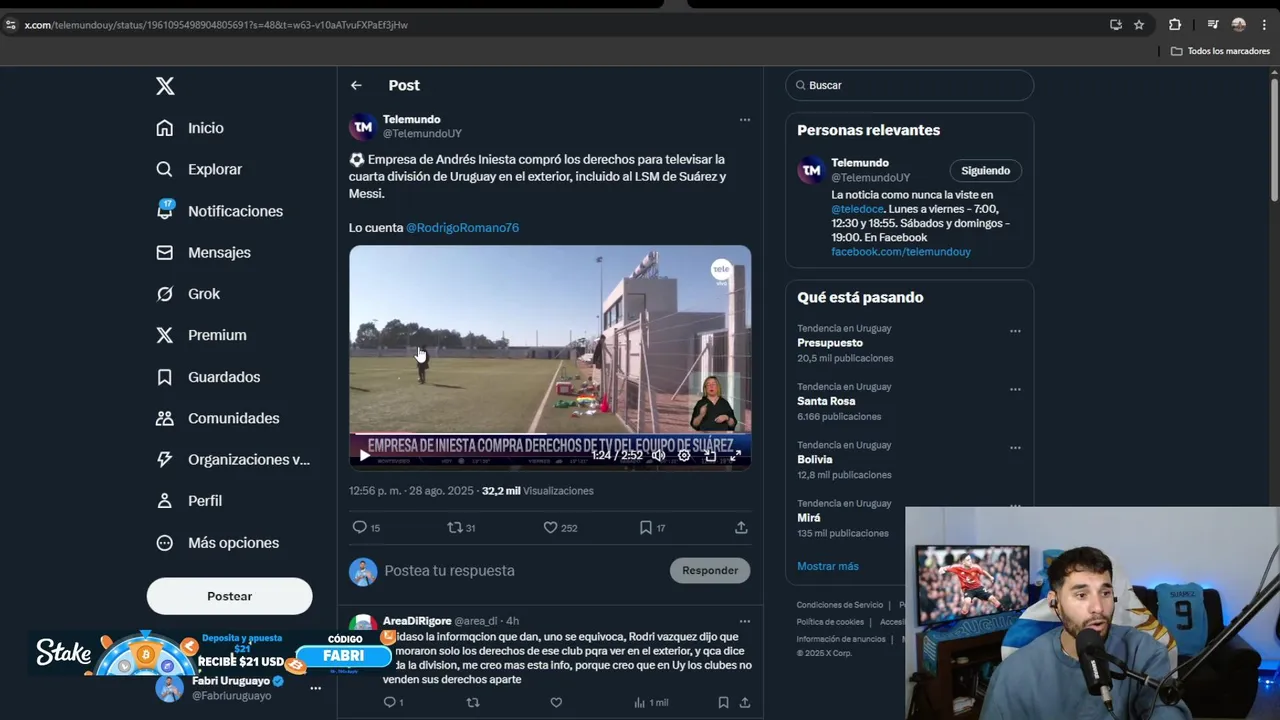Repost the Telemundo post, 31 reposts
The image size is (1280, 720).
[x=461, y=528]
